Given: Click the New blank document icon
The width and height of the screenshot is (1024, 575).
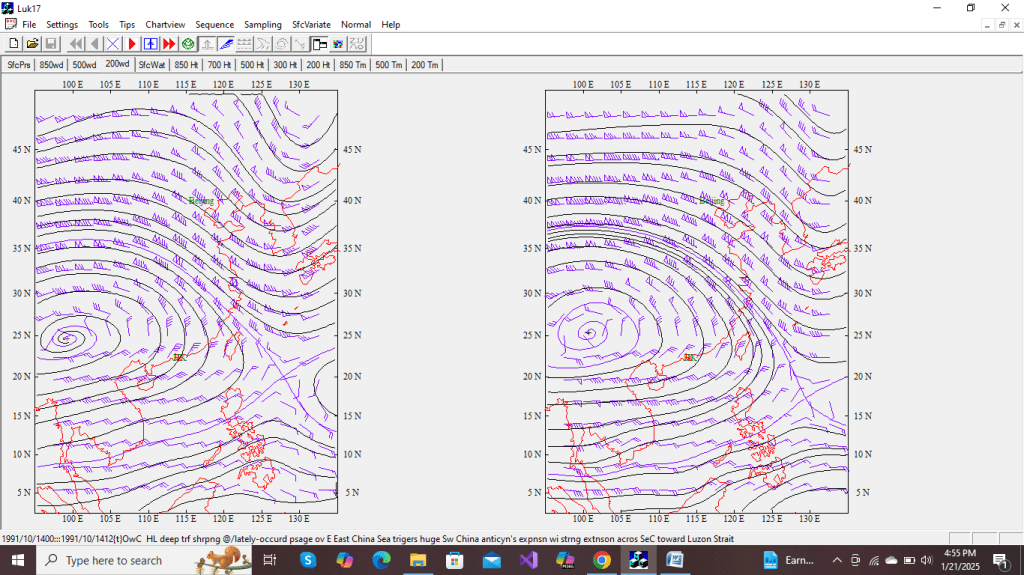Looking at the screenshot, I should 14,44.
